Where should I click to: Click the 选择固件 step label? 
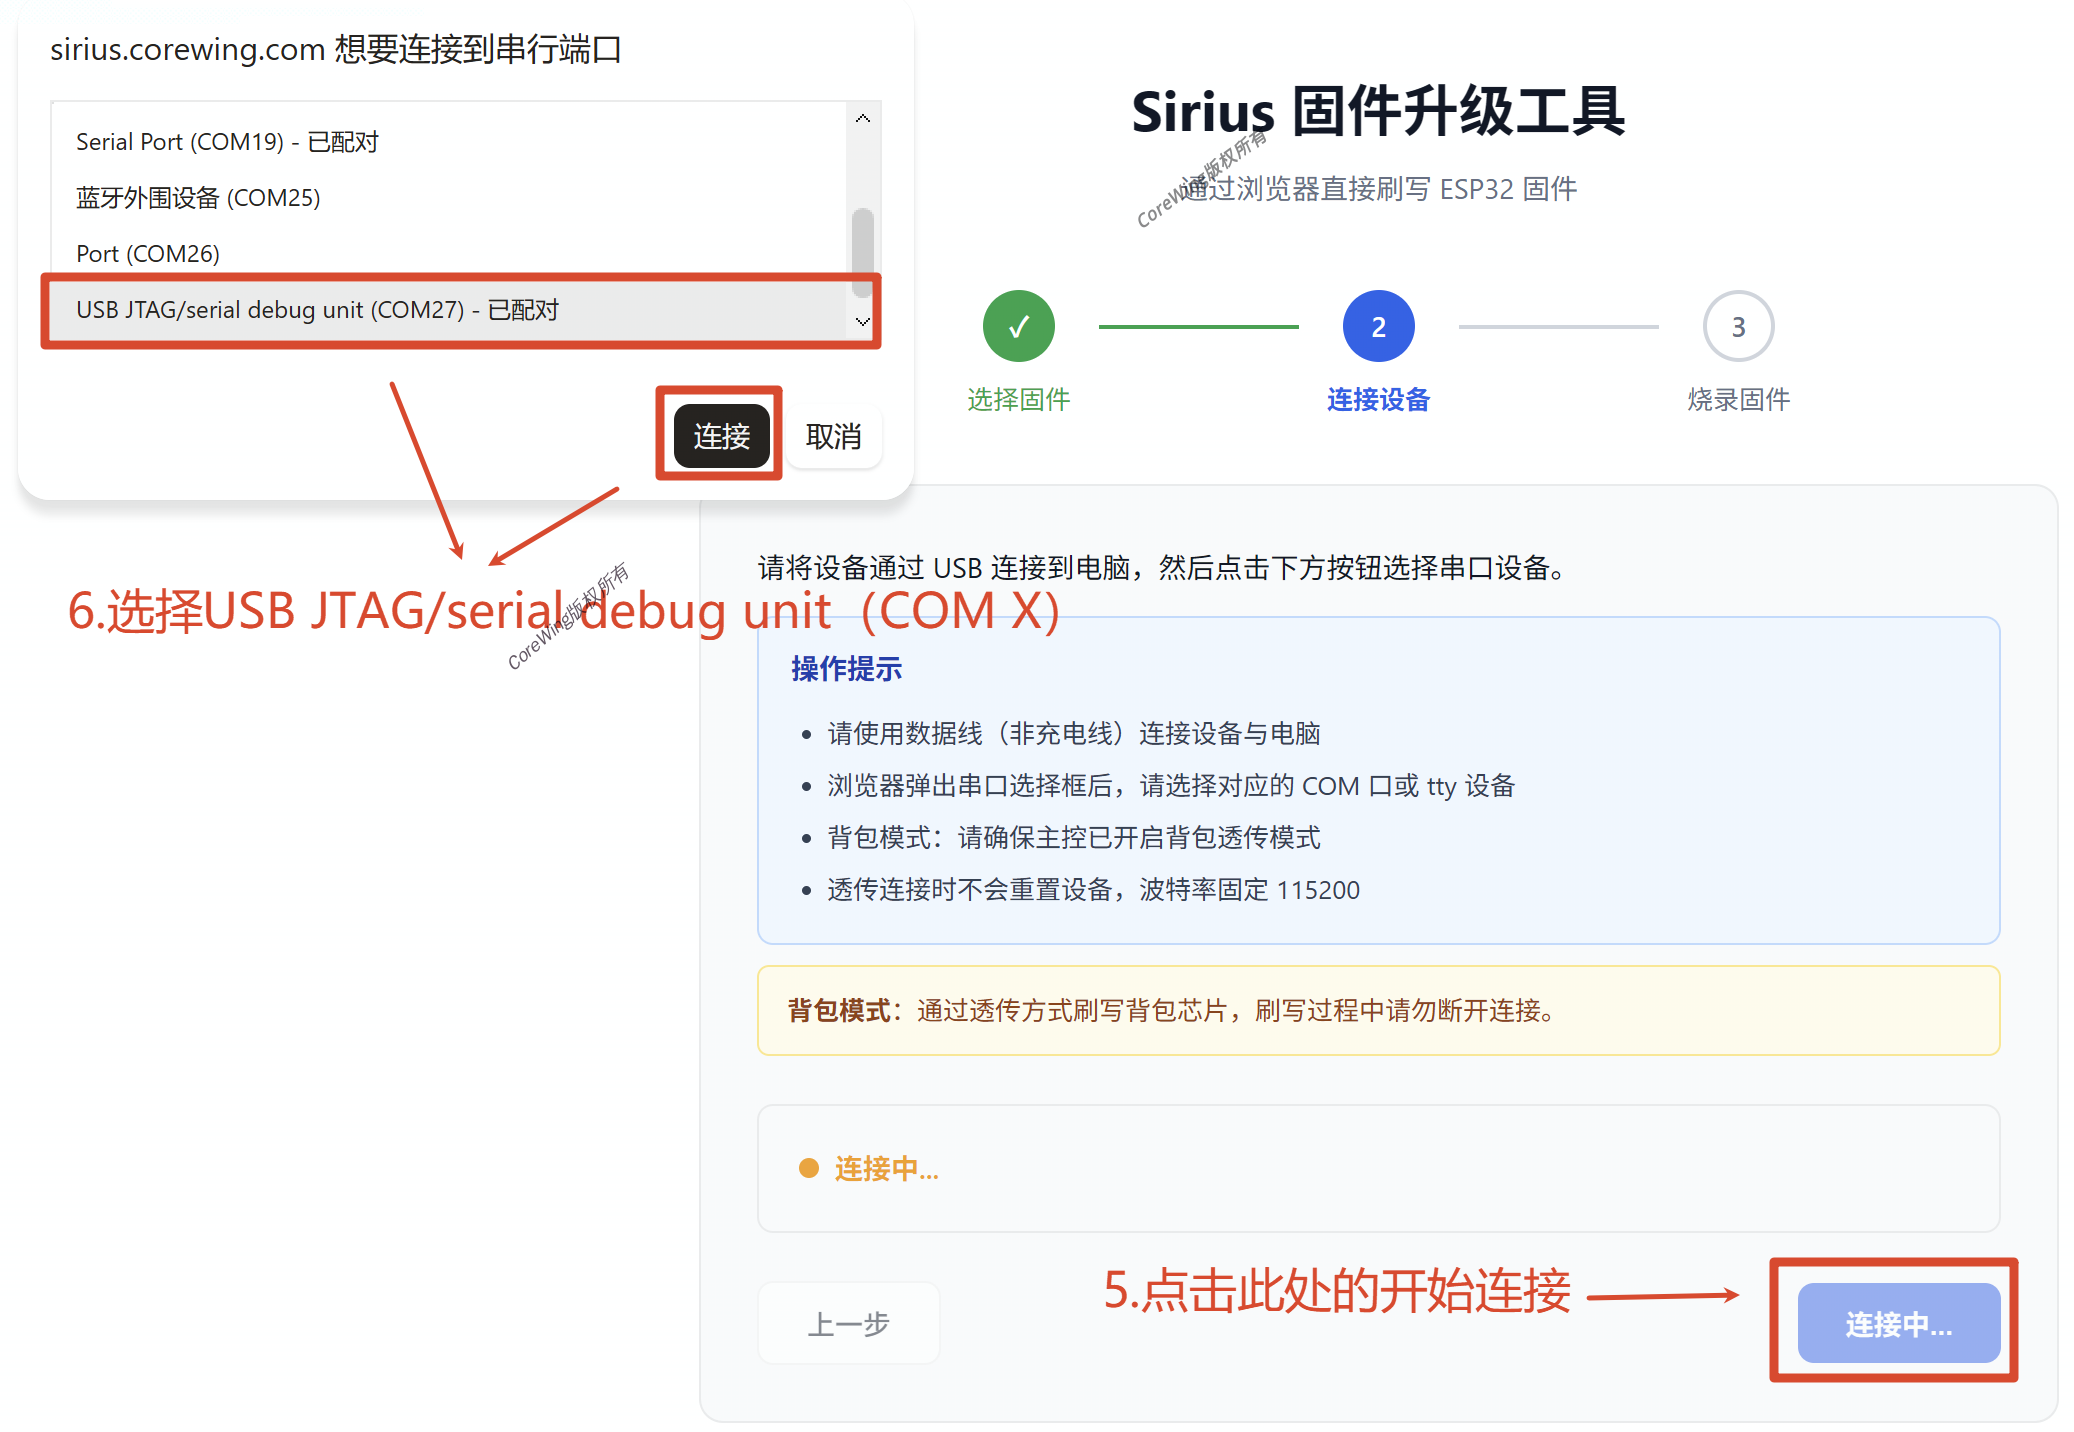[x=1018, y=400]
